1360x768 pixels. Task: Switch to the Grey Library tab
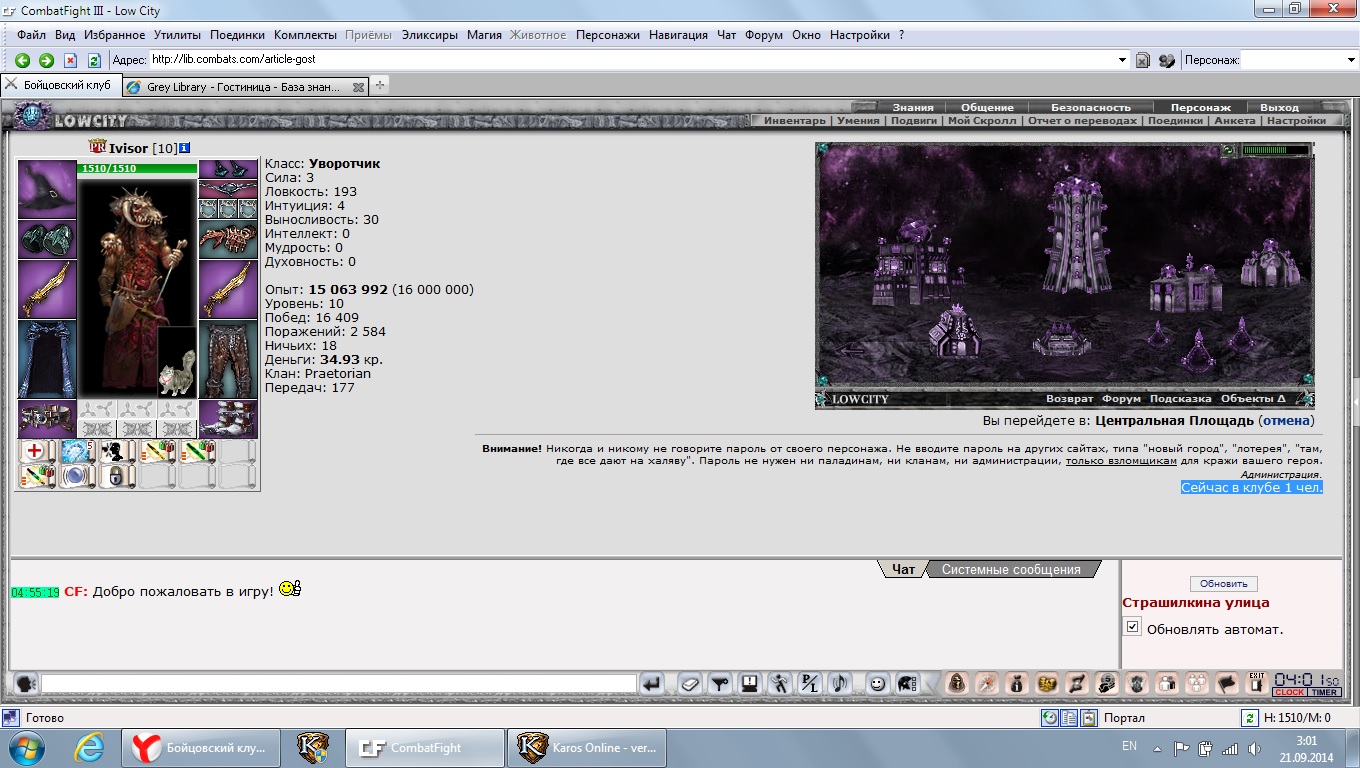244,87
